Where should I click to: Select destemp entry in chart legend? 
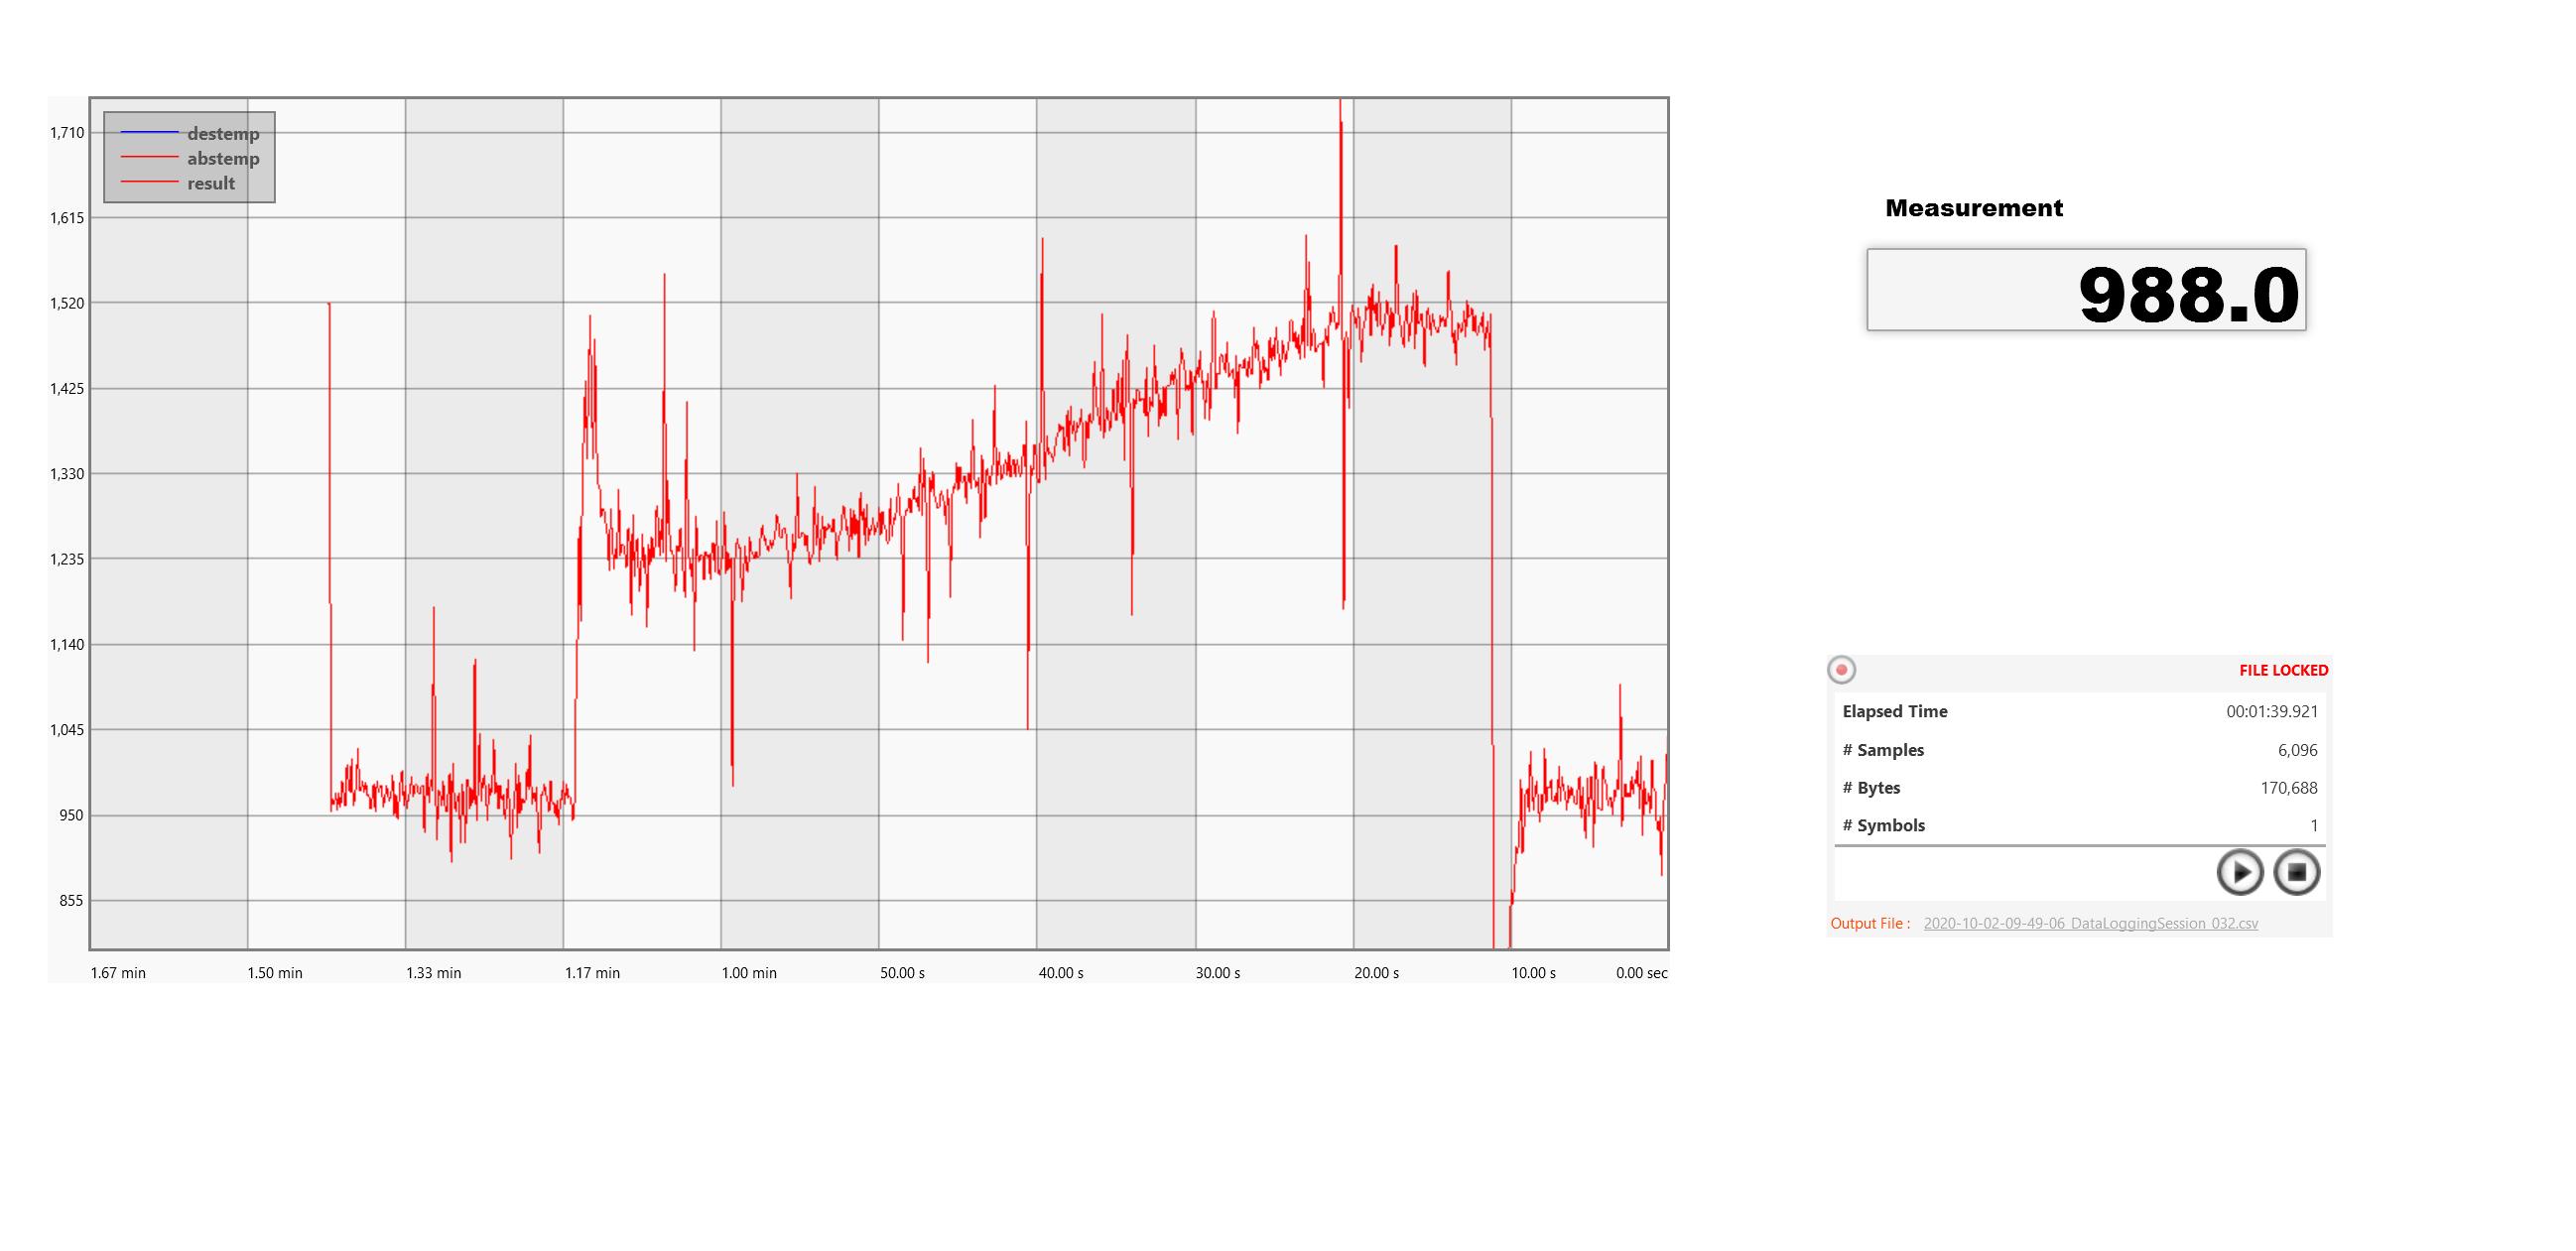[x=190, y=133]
